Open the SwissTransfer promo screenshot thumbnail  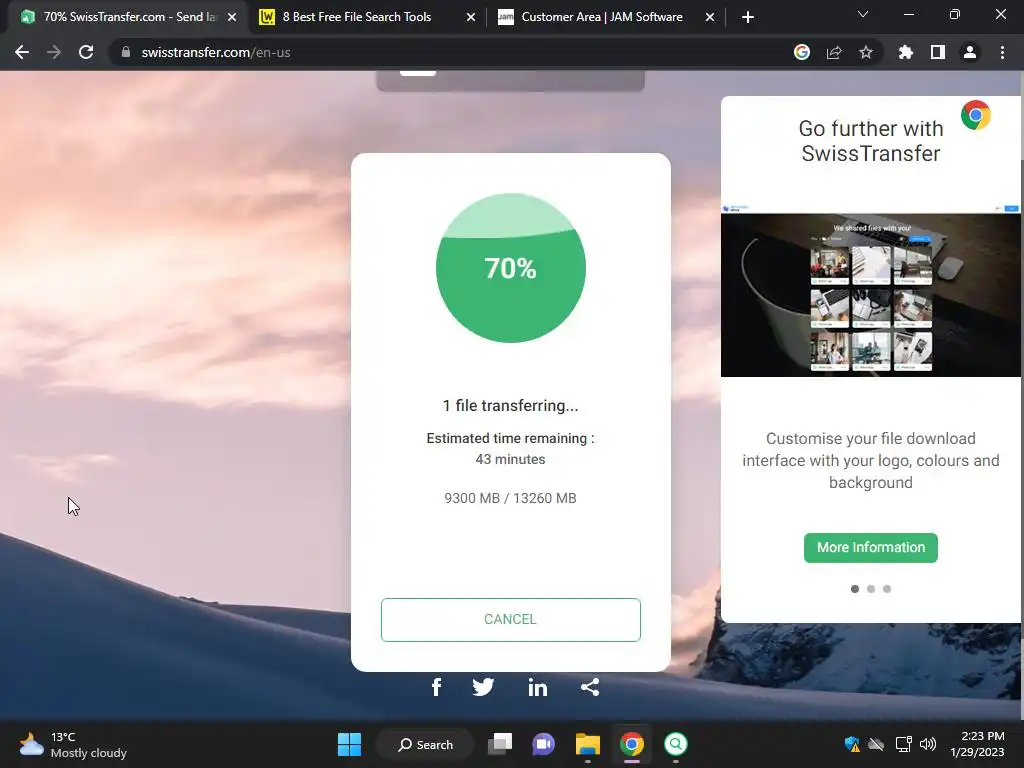point(871,291)
